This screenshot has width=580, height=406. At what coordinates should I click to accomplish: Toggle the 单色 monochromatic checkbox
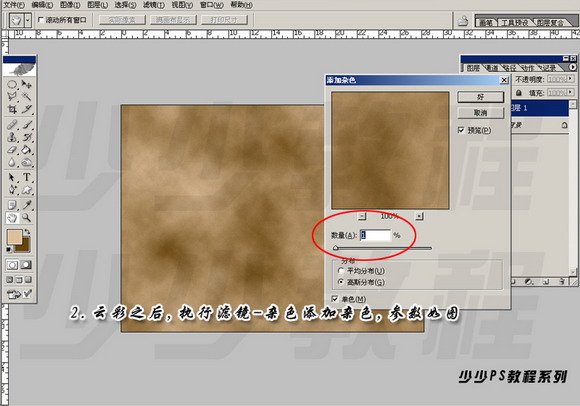coord(335,298)
